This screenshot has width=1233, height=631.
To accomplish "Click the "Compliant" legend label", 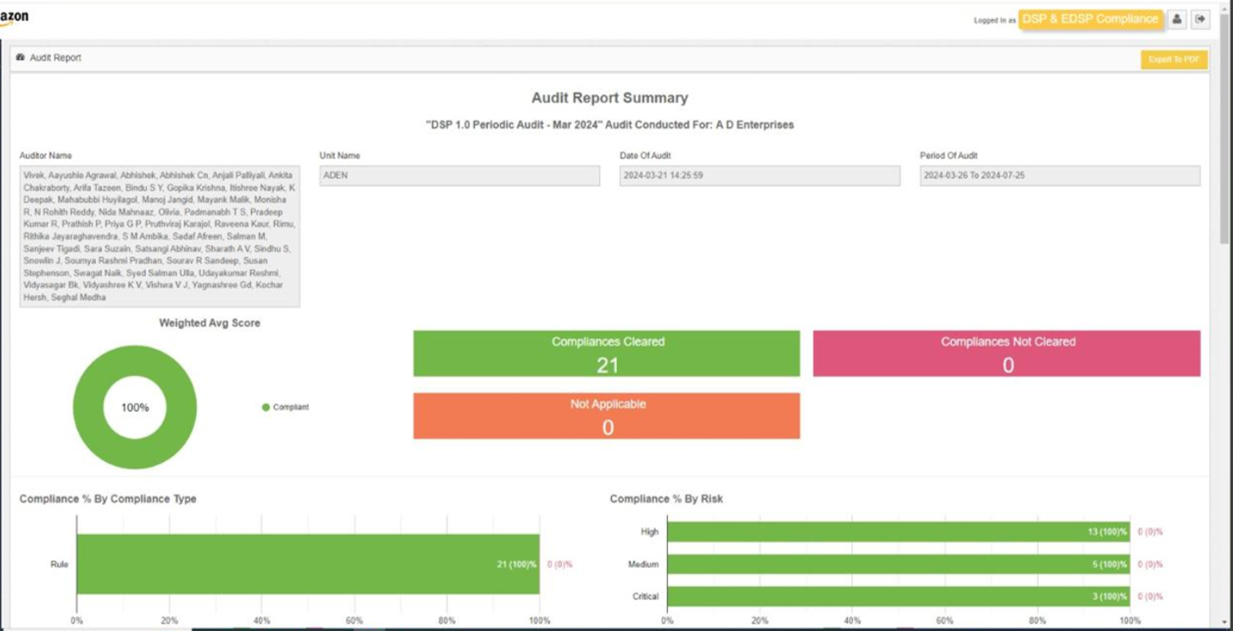I will point(291,407).
